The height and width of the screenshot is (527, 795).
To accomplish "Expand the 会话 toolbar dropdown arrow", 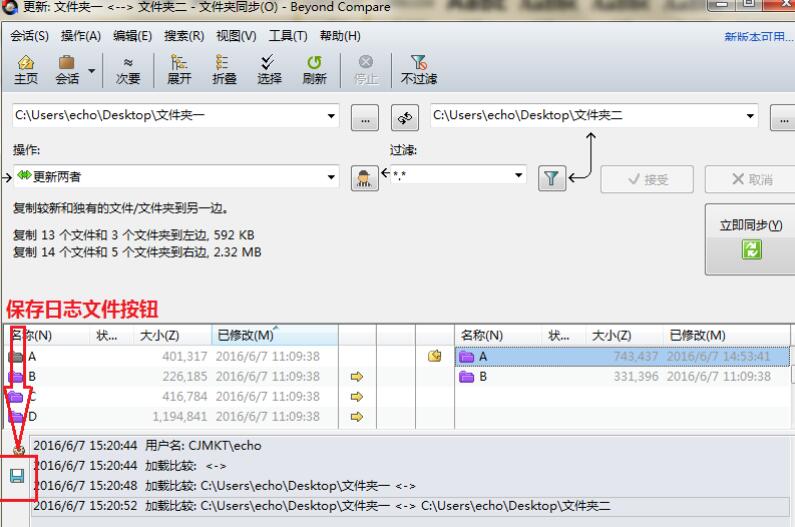I will (91, 71).
